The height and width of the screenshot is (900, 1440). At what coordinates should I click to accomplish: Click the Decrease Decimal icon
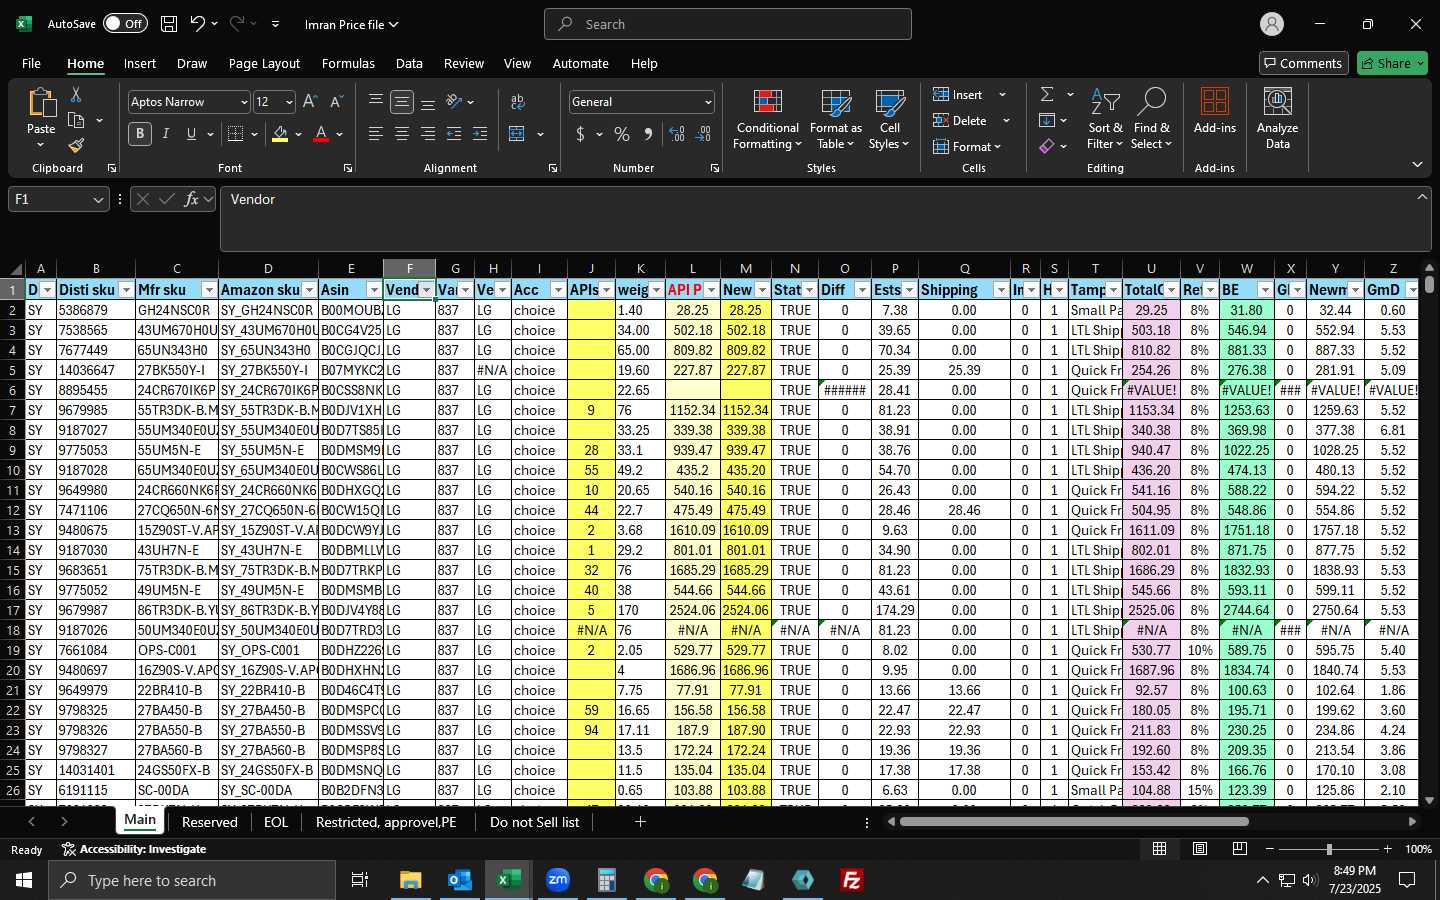tap(703, 134)
